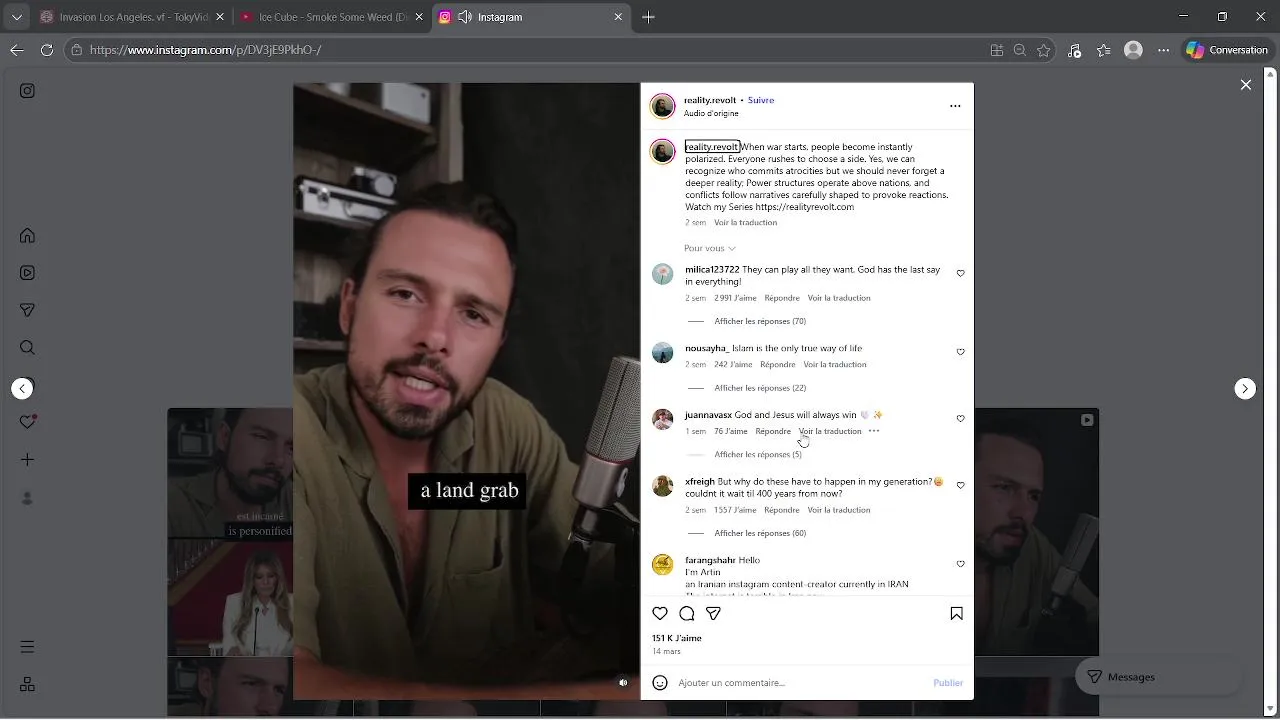Save post with the bookmark icon
This screenshot has height=720, width=1280.
[x=956, y=613]
